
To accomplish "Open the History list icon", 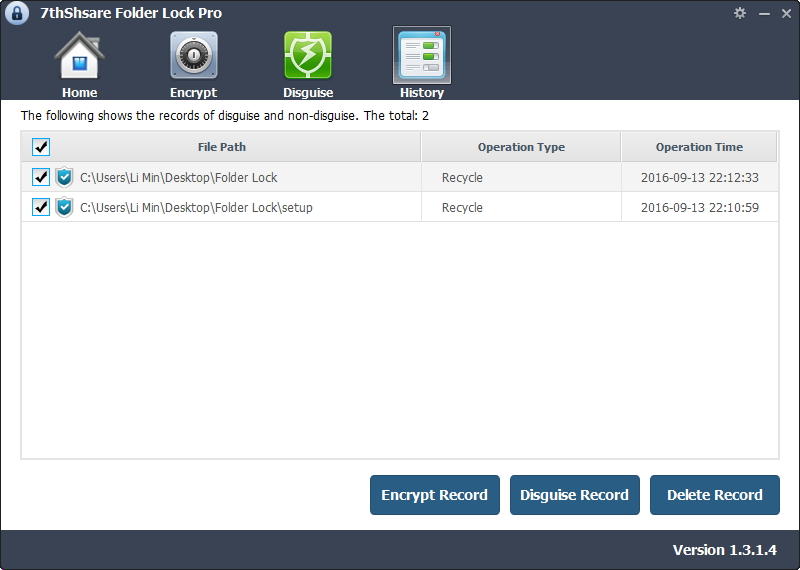I will (422, 55).
